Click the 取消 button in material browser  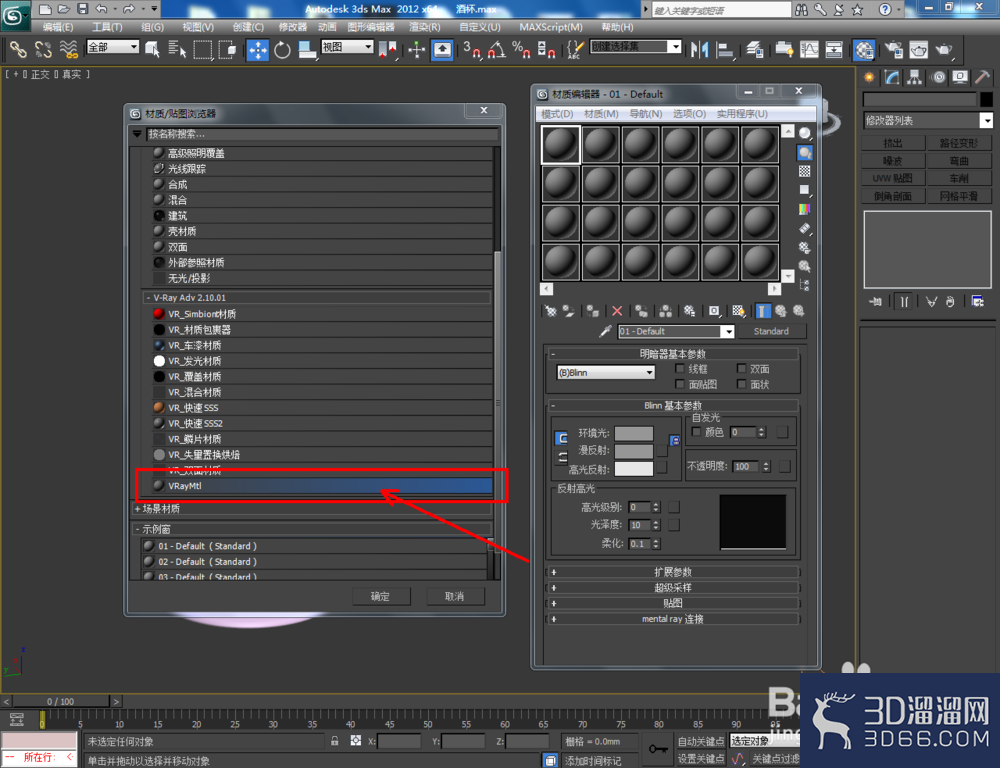pyautogui.click(x=455, y=596)
